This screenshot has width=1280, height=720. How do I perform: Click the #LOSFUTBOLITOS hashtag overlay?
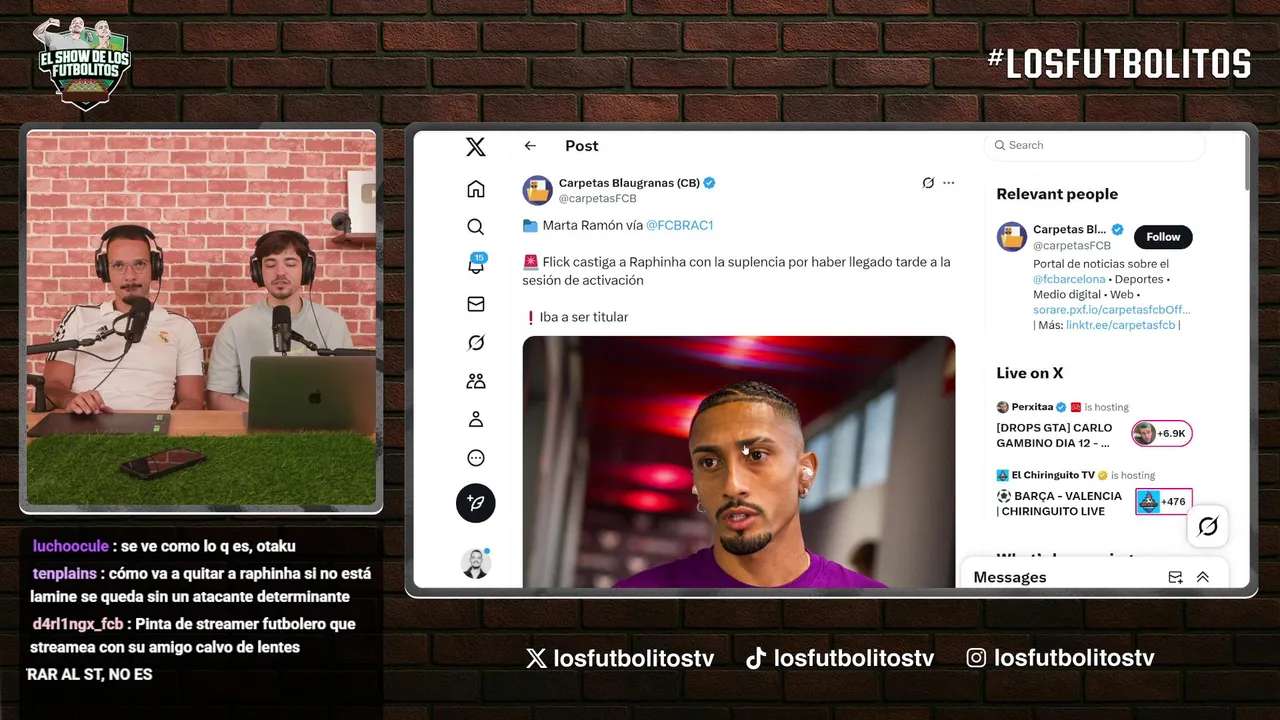pyautogui.click(x=1118, y=63)
